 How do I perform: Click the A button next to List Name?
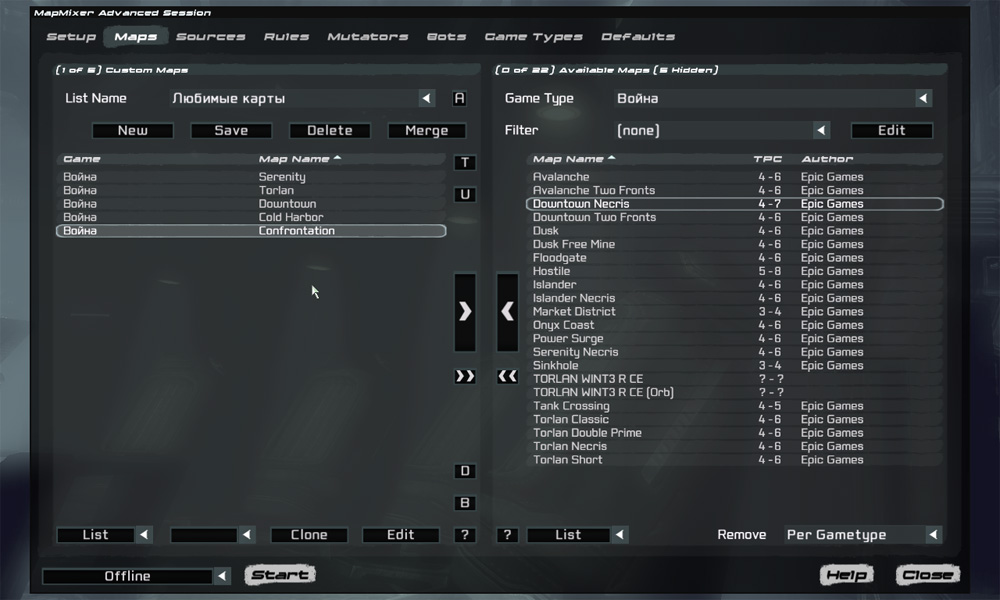click(459, 98)
